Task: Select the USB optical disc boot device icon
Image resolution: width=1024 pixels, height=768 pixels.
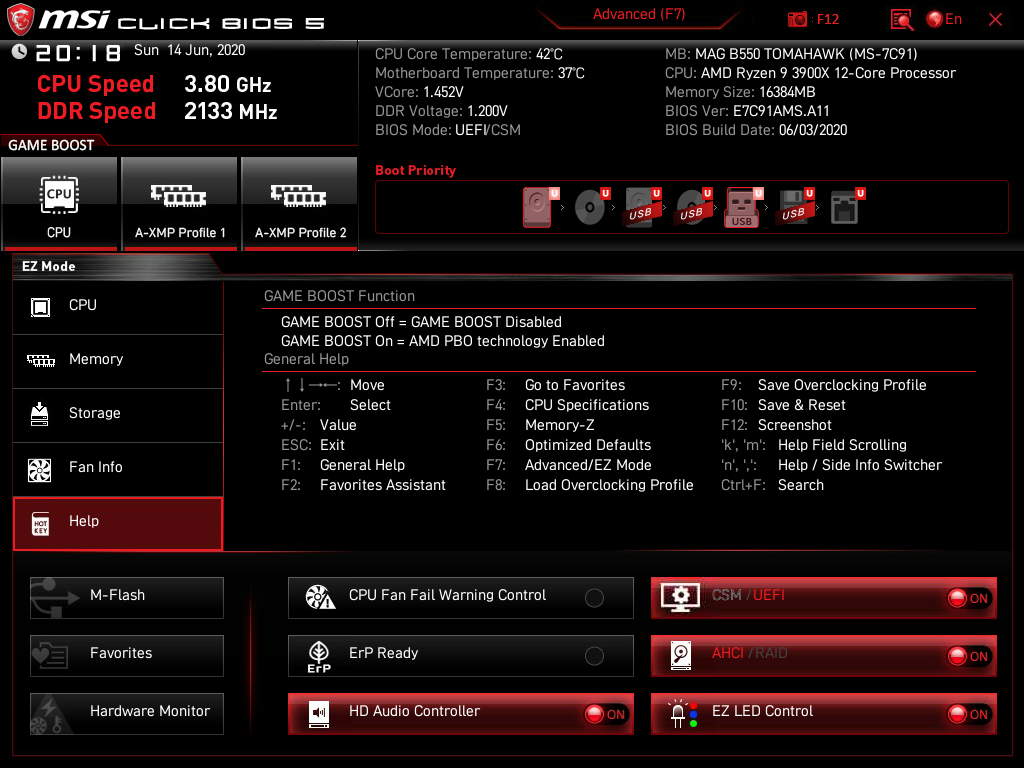Action: [x=694, y=207]
